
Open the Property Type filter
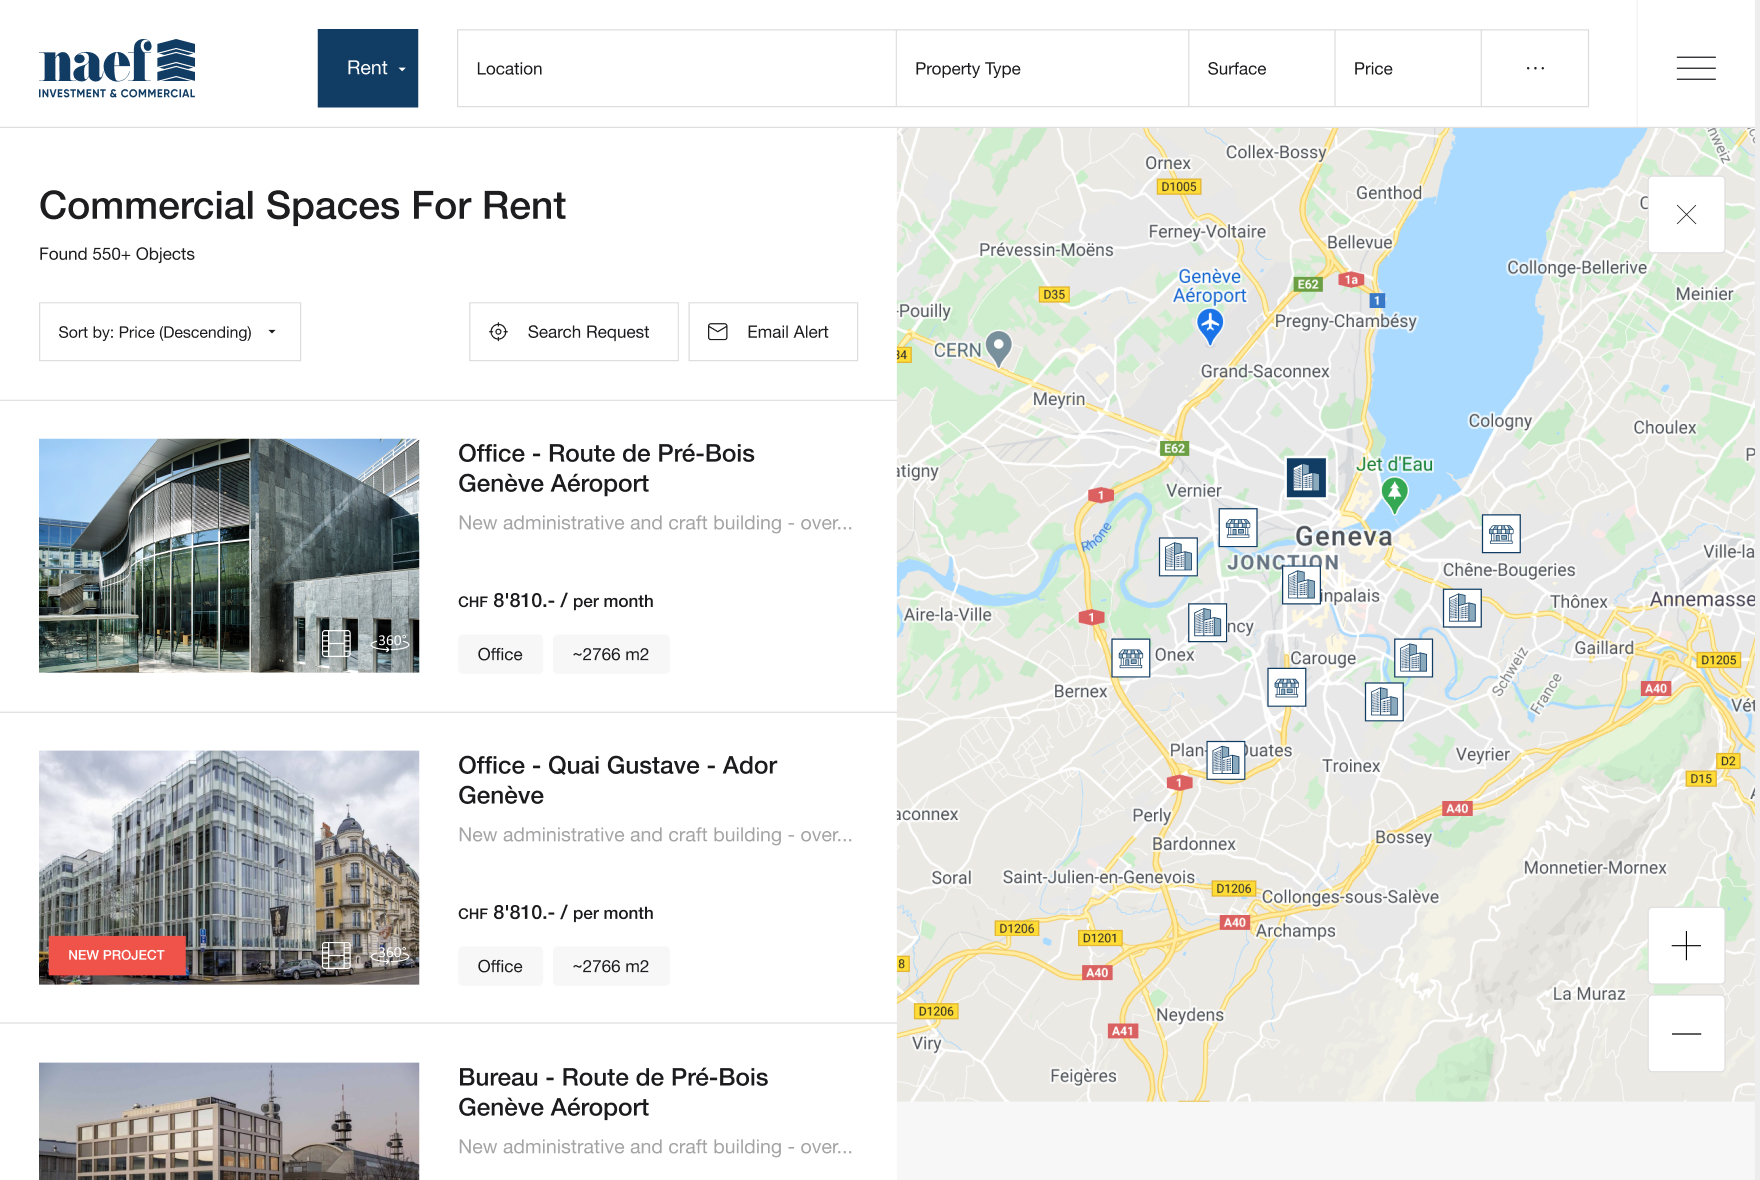coord(1041,68)
